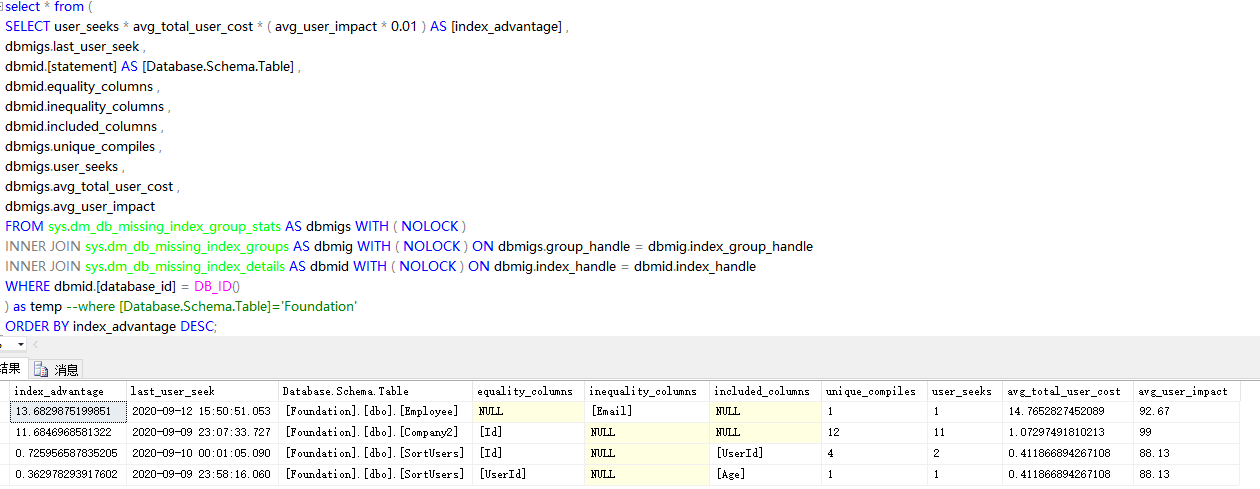Select the unique_compiles value 12
This screenshot has width=1260, height=489.
pos(874,432)
